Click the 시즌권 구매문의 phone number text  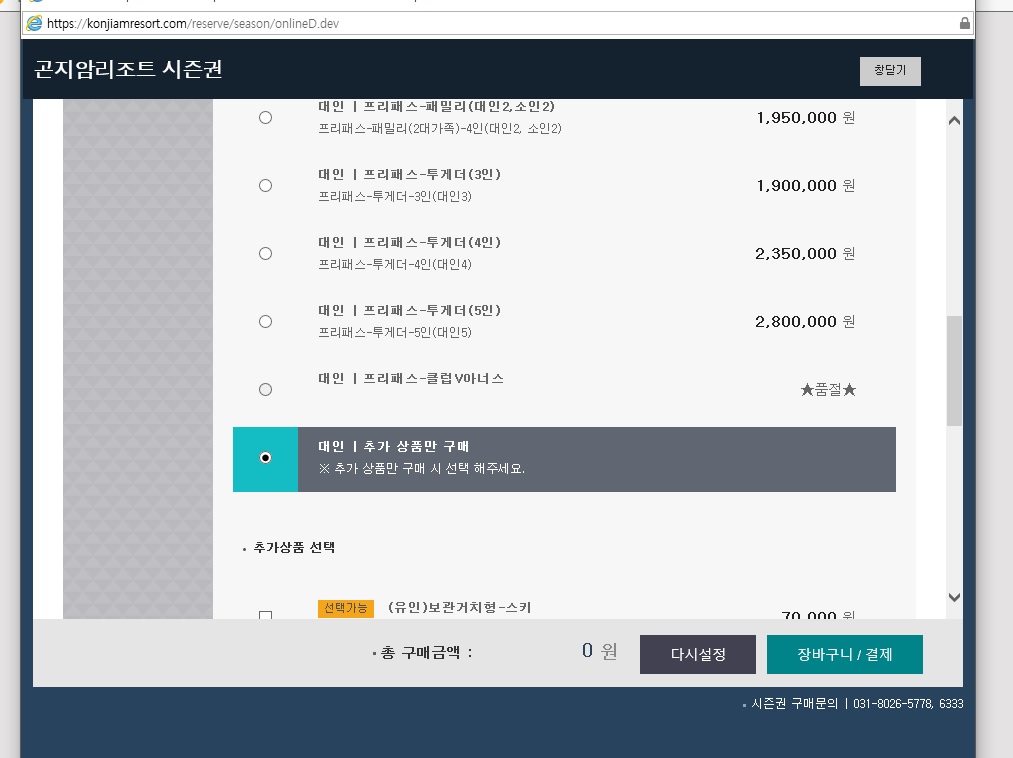[x=857, y=704]
